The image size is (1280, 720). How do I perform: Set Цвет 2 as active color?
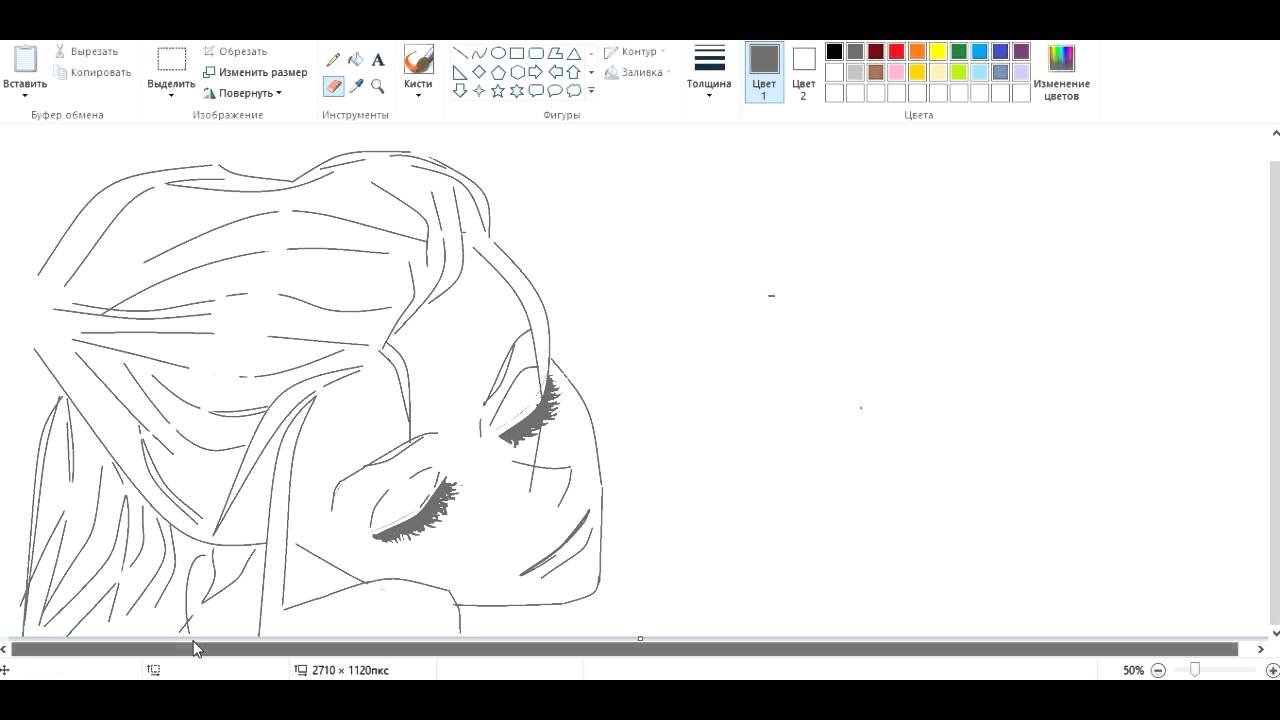804,71
